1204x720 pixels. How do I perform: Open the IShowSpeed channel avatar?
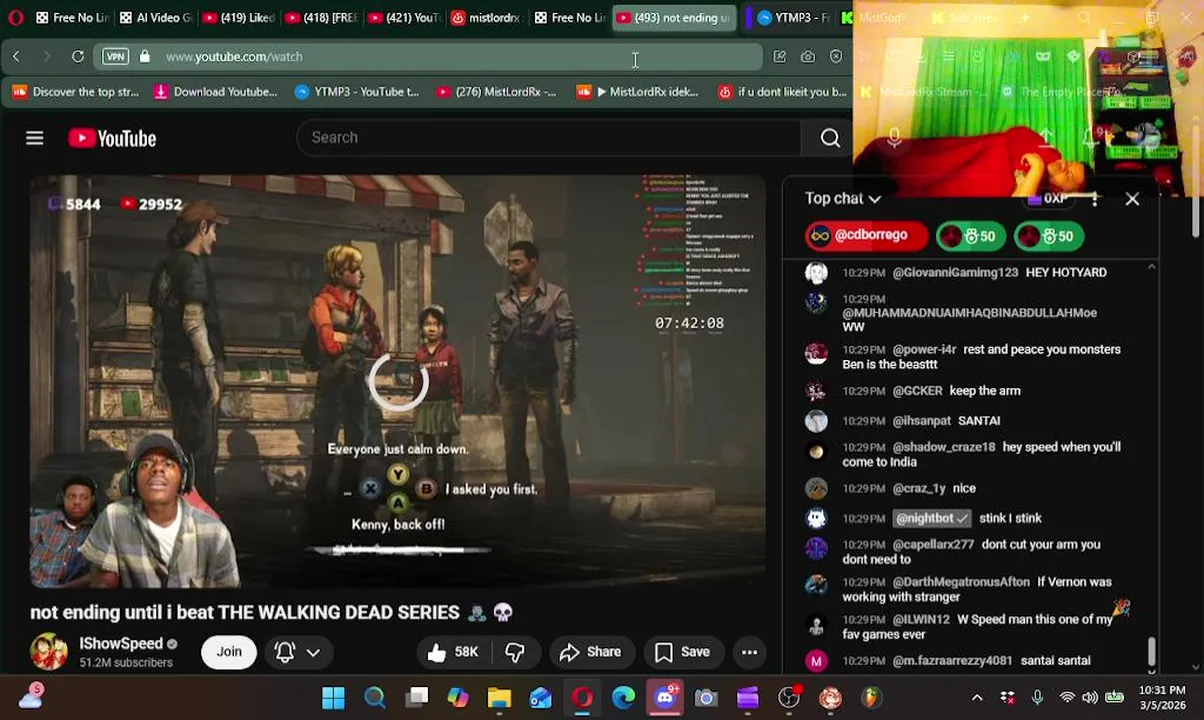click(x=48, y=652)
